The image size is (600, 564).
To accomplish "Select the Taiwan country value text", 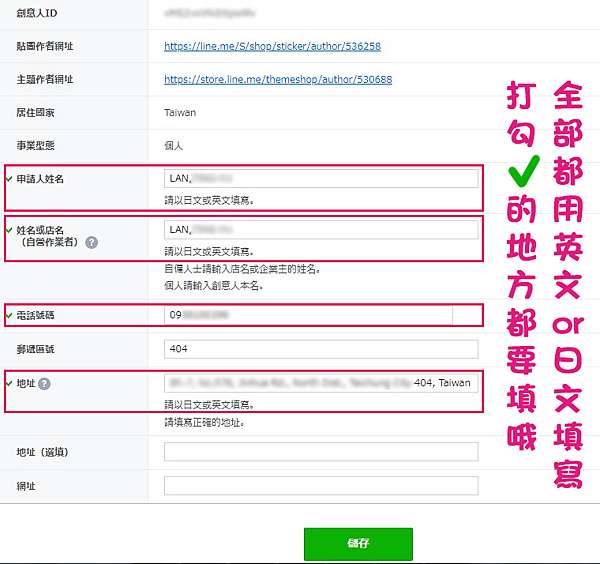I will point(180,113).
